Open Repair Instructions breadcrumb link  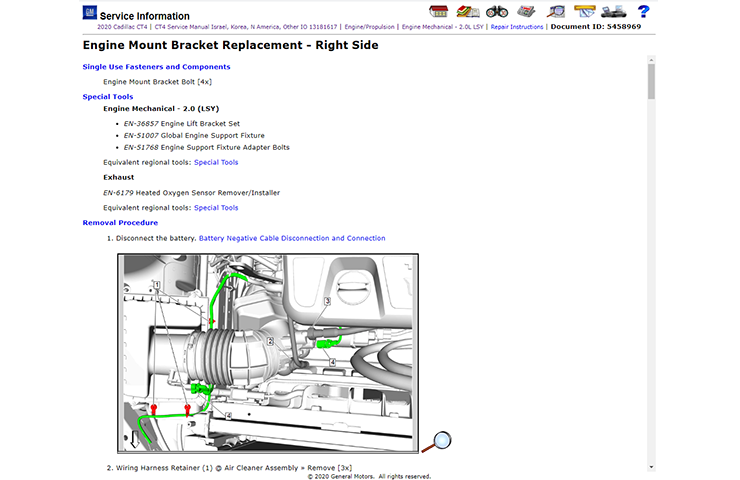[517, 27]
